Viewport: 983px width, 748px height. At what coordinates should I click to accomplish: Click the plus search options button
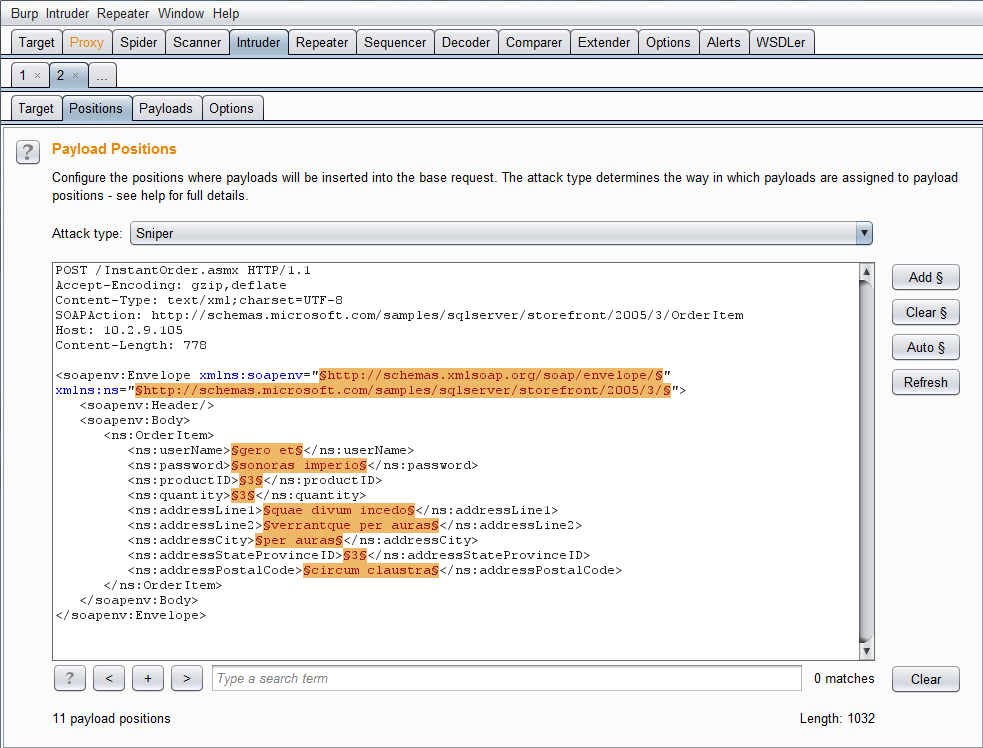pyautogui.click(x=148, y=678)
